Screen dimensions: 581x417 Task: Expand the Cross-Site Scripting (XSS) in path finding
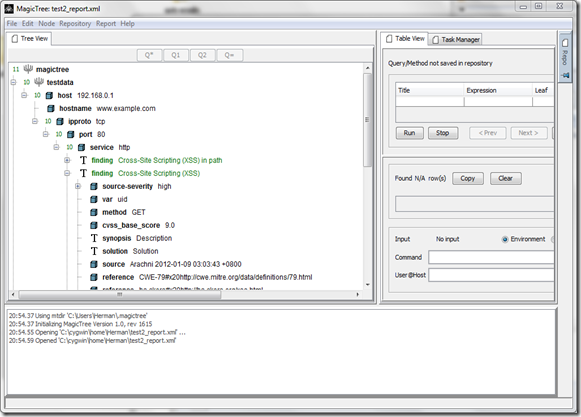coord(67,160)
